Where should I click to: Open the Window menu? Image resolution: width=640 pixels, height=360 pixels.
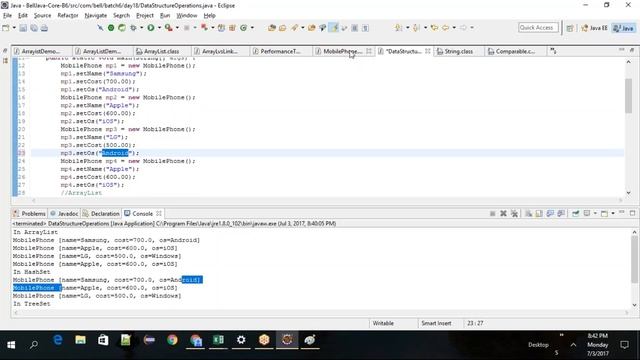click(187, 16)
